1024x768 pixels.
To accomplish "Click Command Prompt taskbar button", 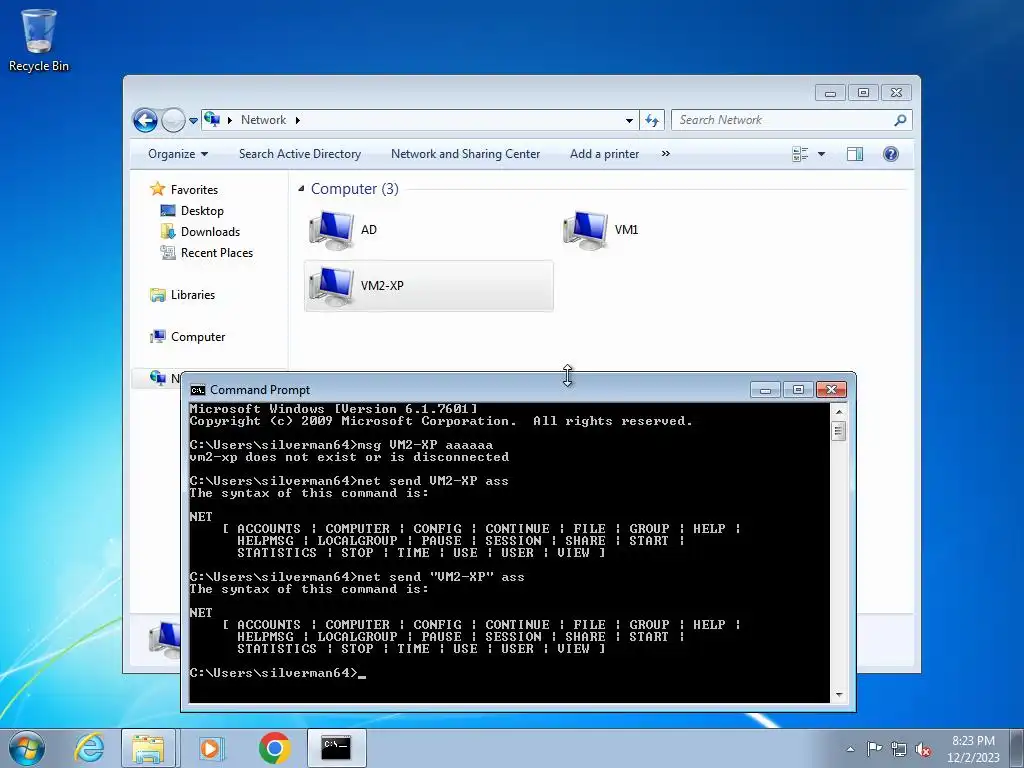I will point(336,748).
